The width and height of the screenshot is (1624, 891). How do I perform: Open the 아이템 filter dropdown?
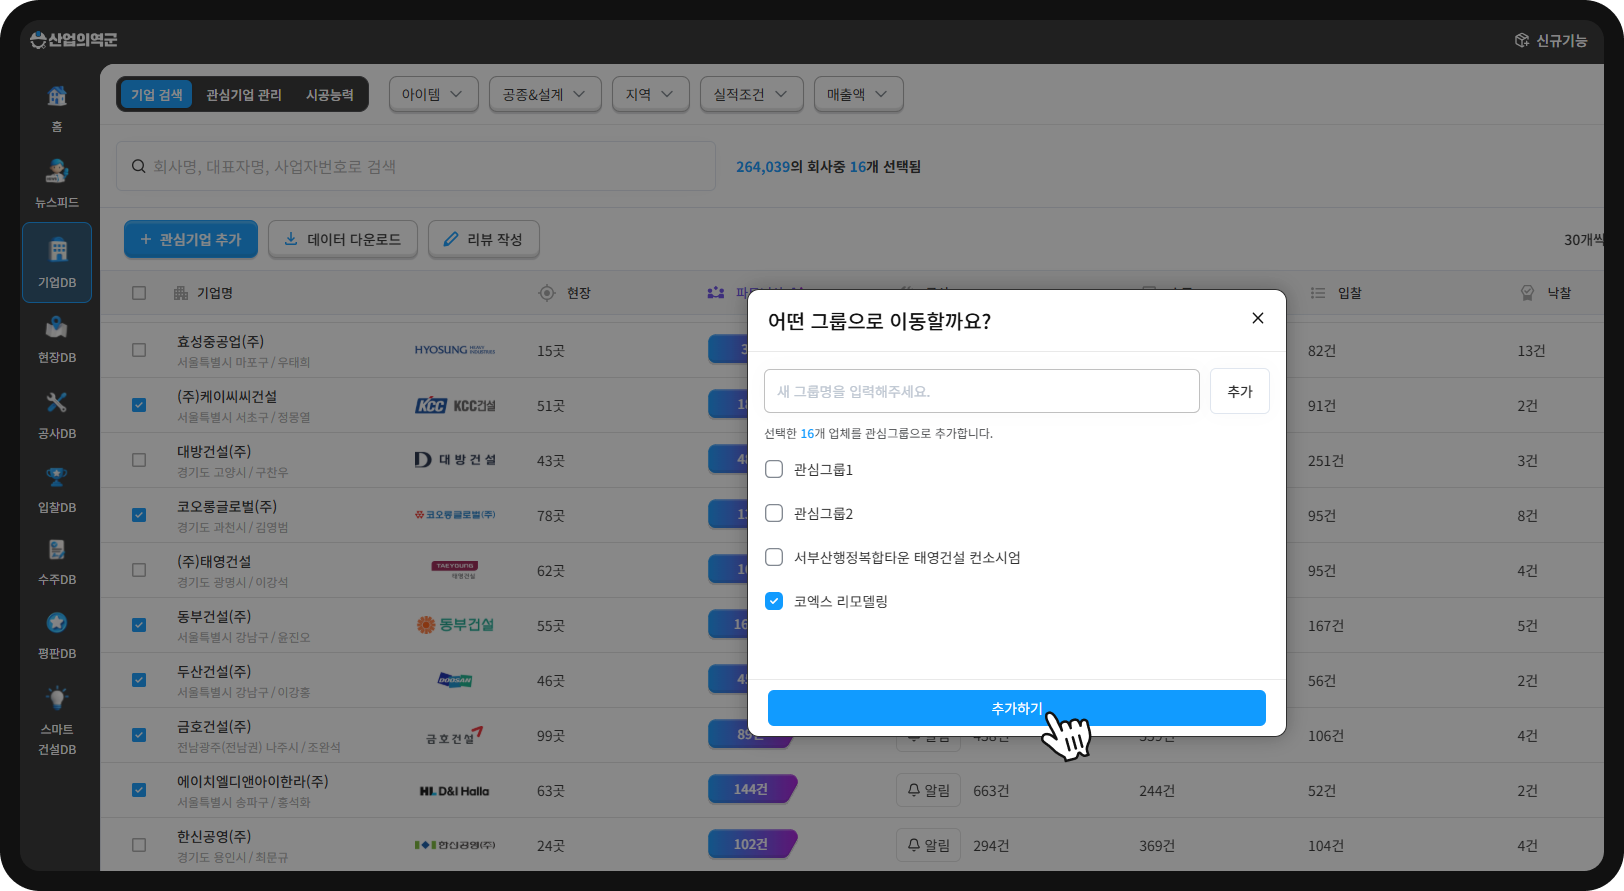point(433,94)
